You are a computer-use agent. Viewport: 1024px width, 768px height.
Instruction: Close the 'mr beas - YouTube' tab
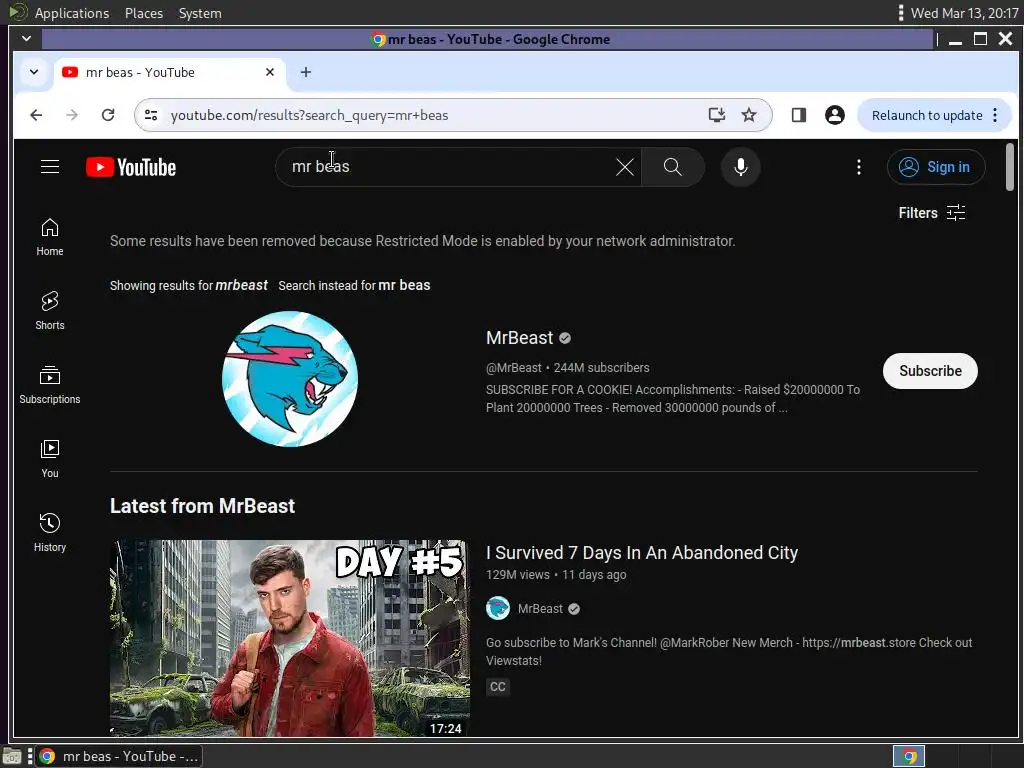tap(270, 72)
